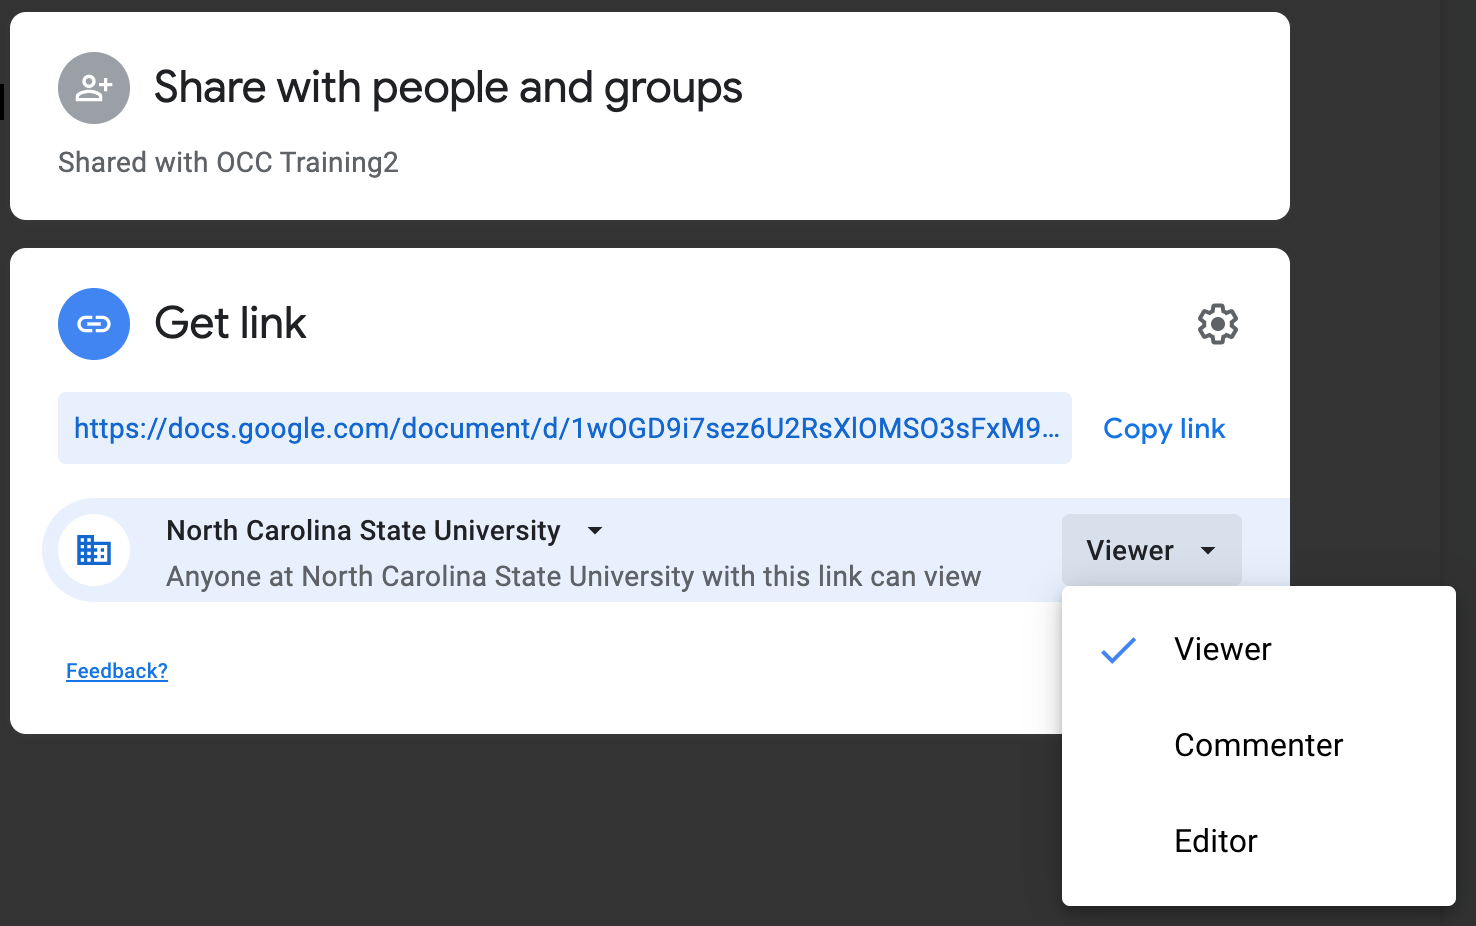This screenshot has height=926, width=1476.
Task: Click the small caret on the Viewer button
Action: pos(1208,551)
